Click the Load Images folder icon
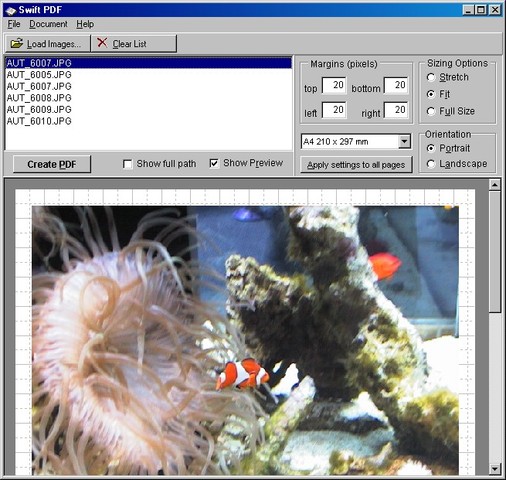 click(17, 43)
